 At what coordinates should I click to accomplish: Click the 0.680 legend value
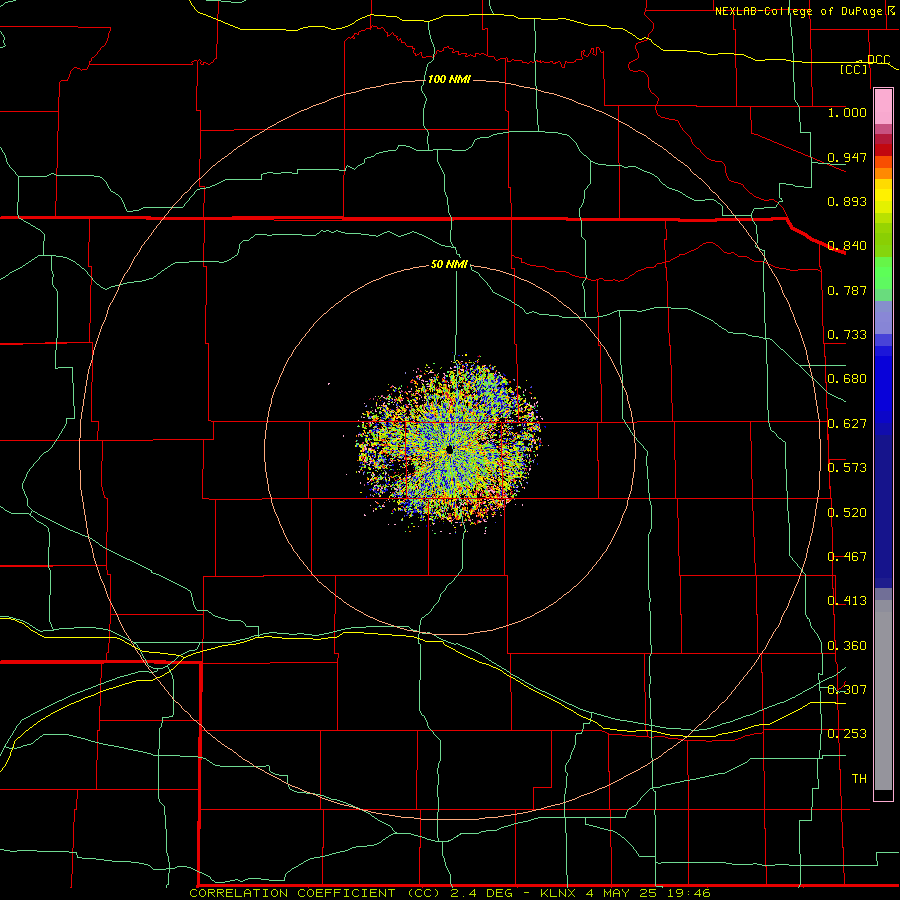click(x=847, y=379)
